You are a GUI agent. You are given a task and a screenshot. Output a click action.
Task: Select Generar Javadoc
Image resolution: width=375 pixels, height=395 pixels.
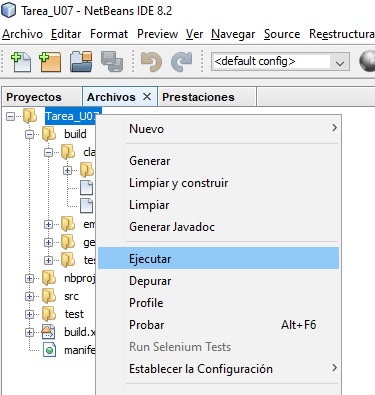point(219,227)
